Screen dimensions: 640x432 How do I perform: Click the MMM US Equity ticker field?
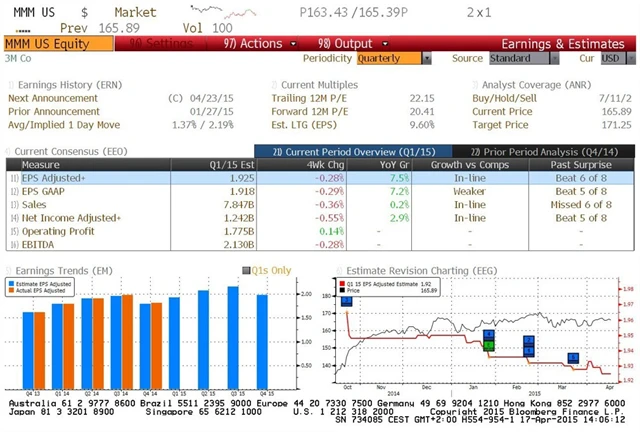[45, 44]
